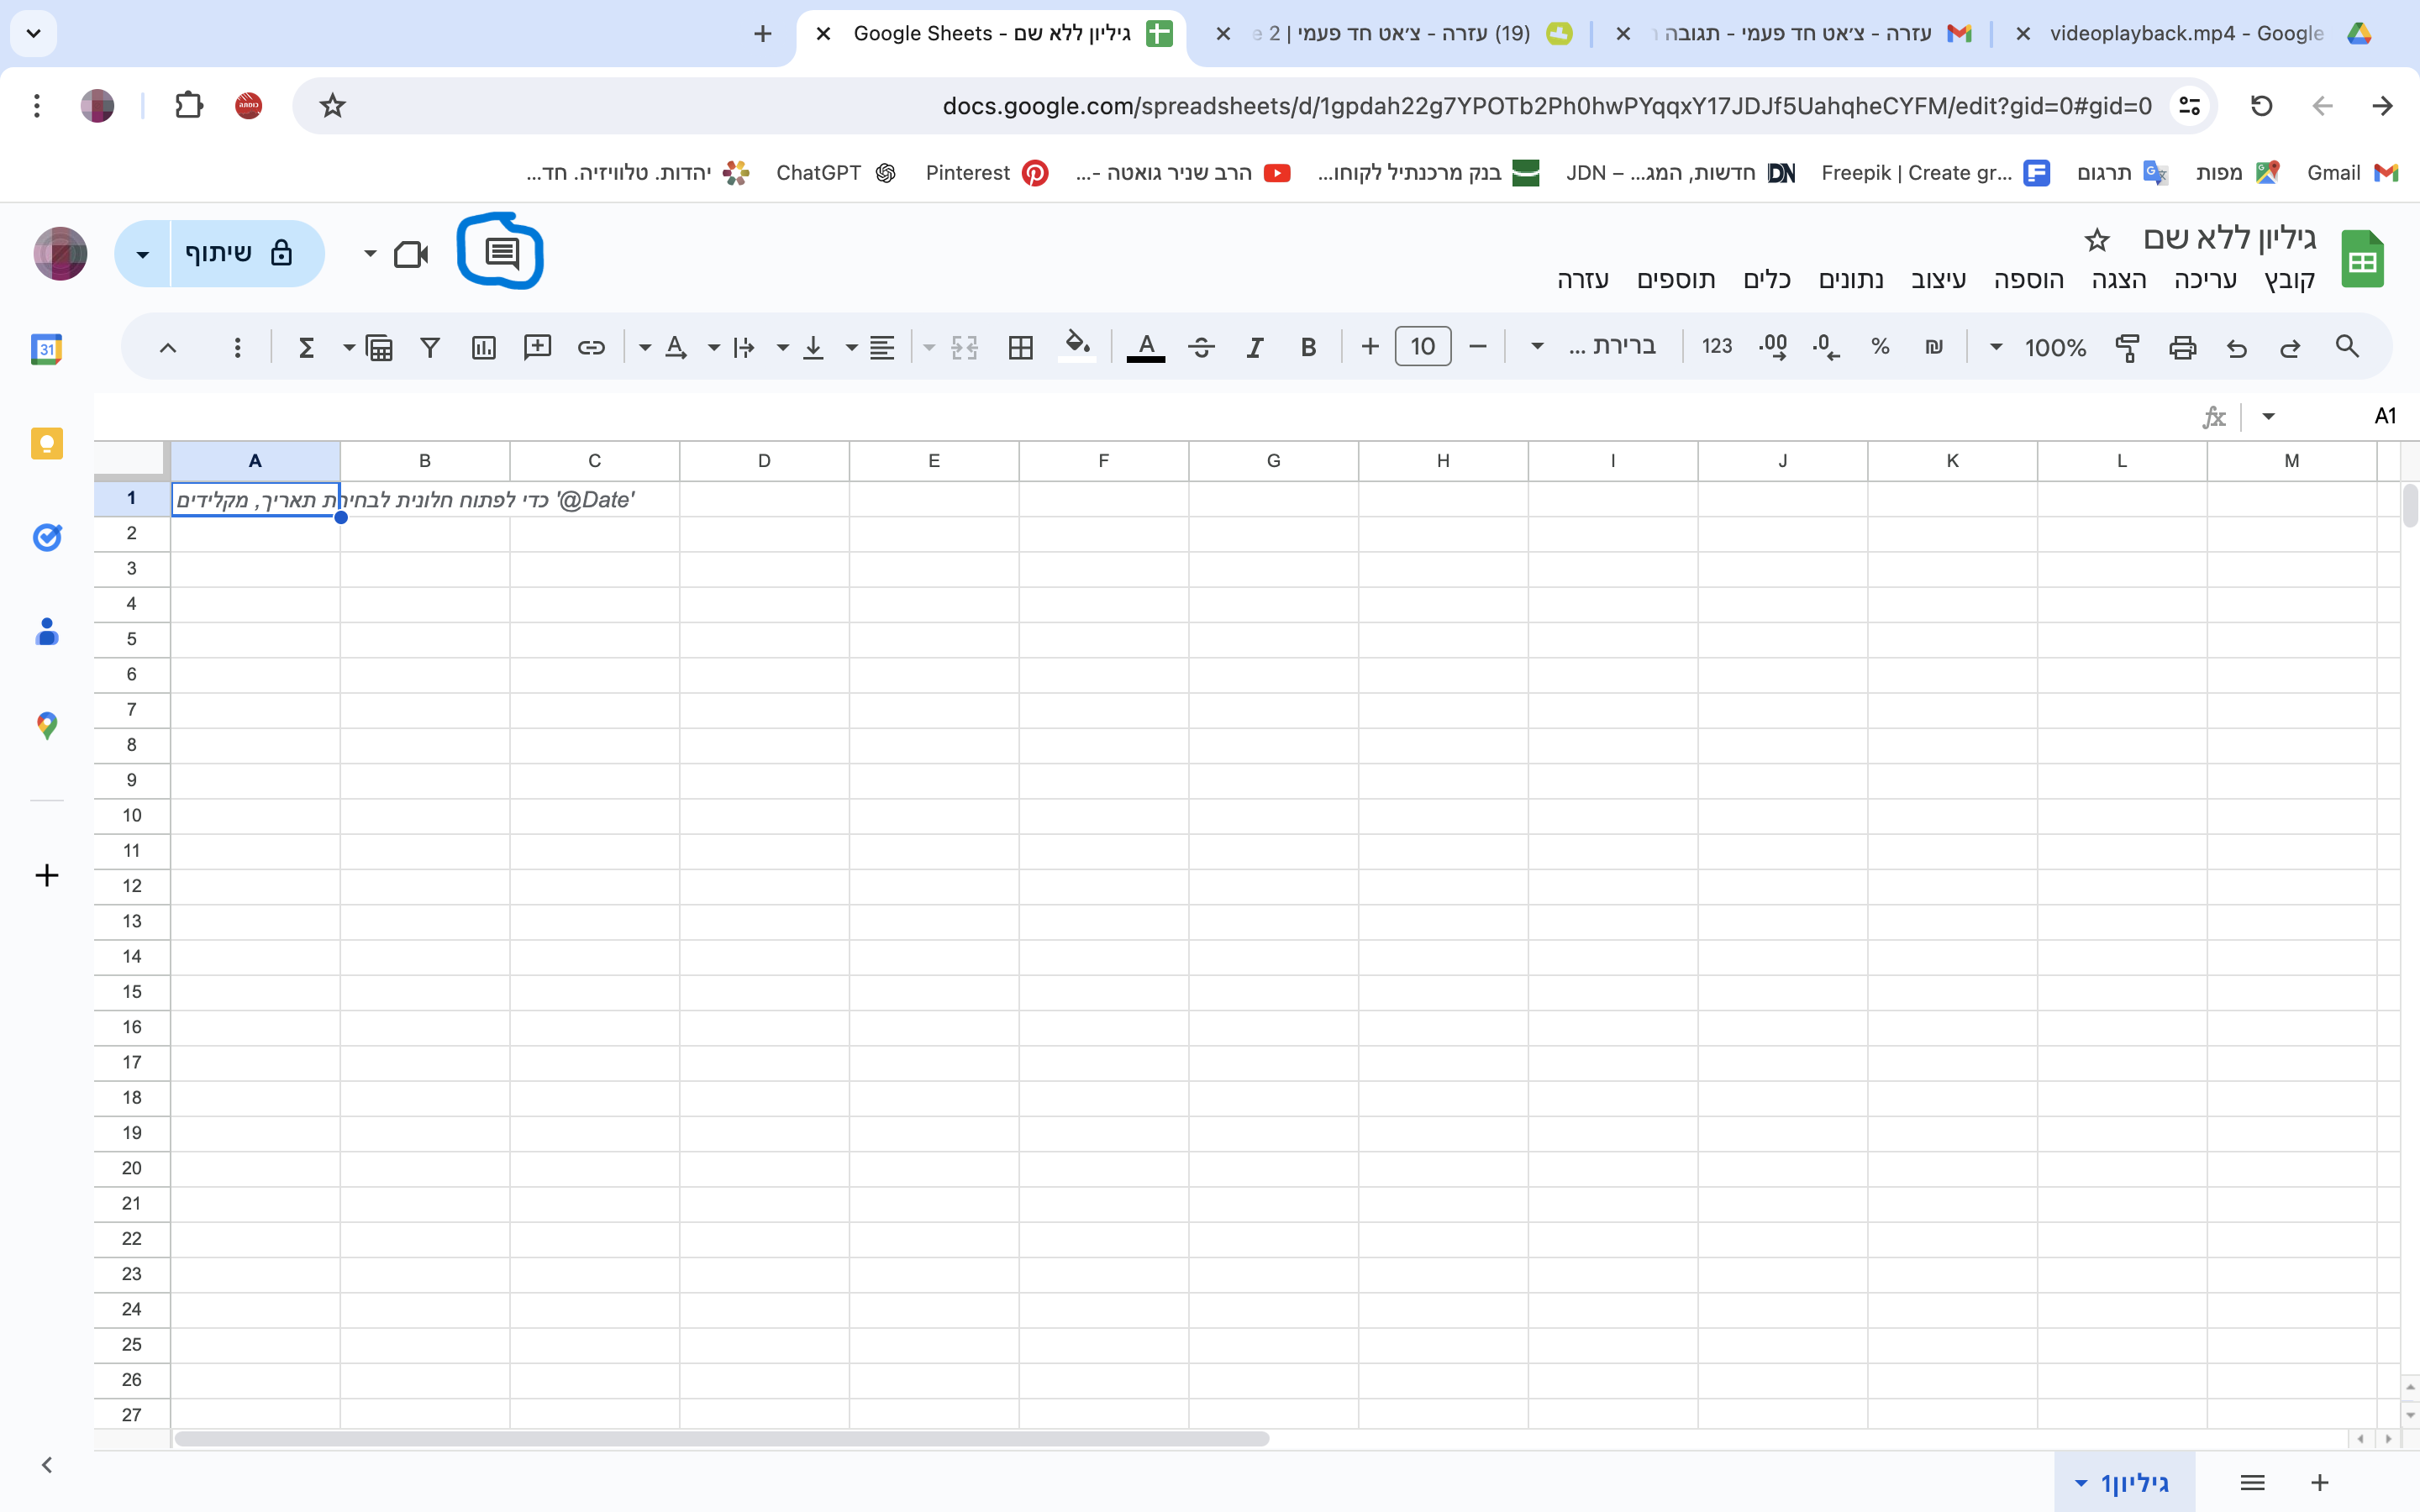Click the insert chart icon
The width and height of the screenshot is (2420, 1512).
click(x=484, y=347)
